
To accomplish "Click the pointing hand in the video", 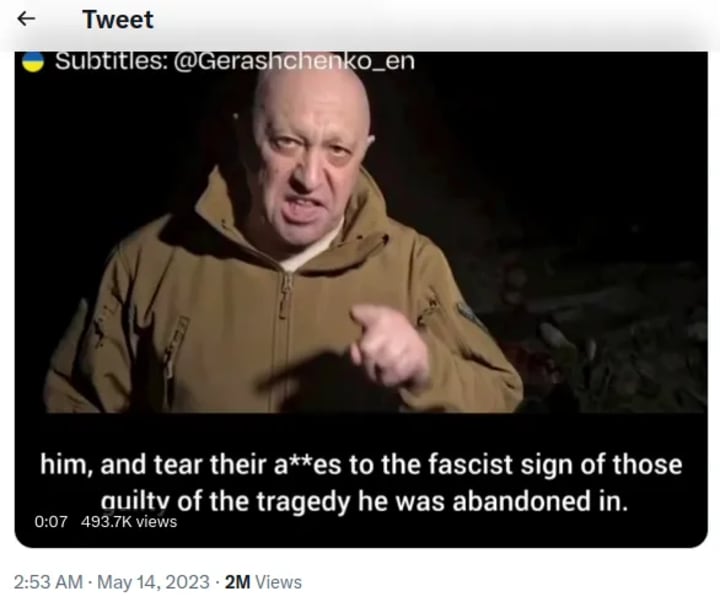I will coord(389,351).
